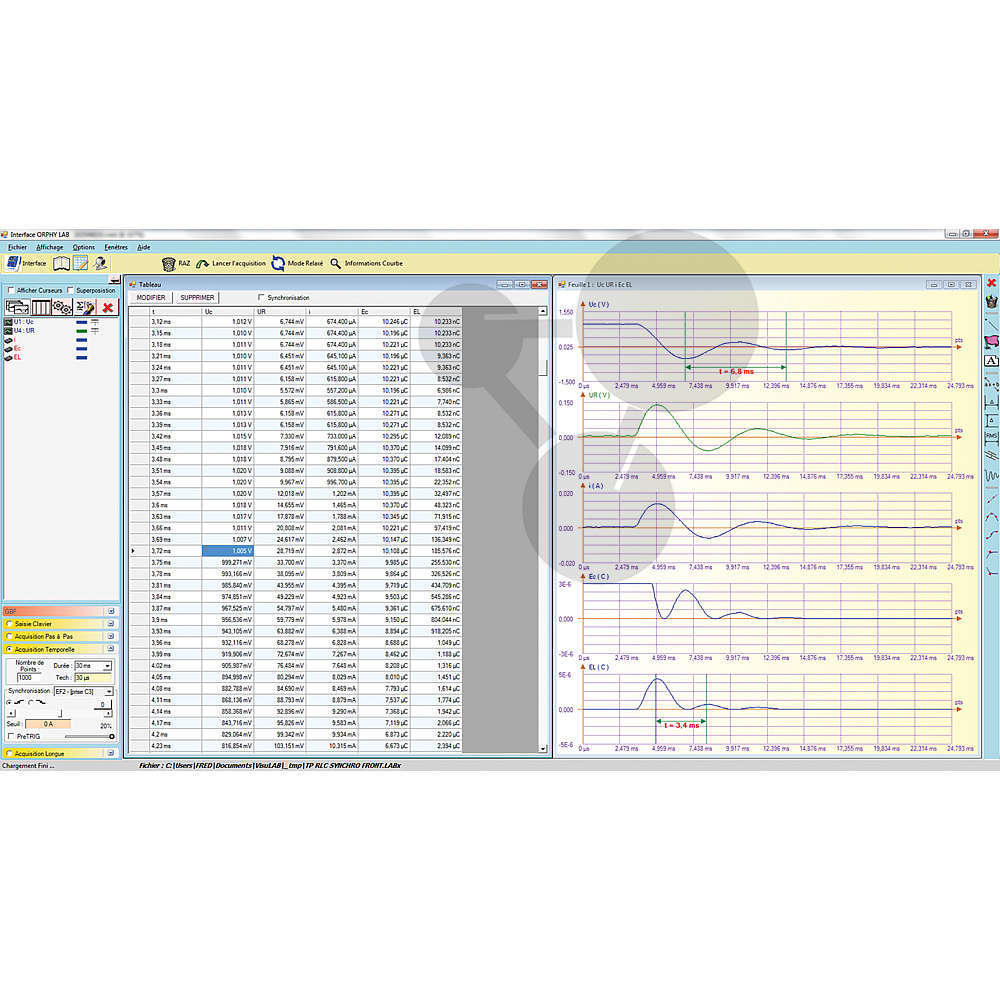Viewport: 1000px width, 1000px height.
Task: Select the Saisie Clavier radio button
Action: (9, 624)
